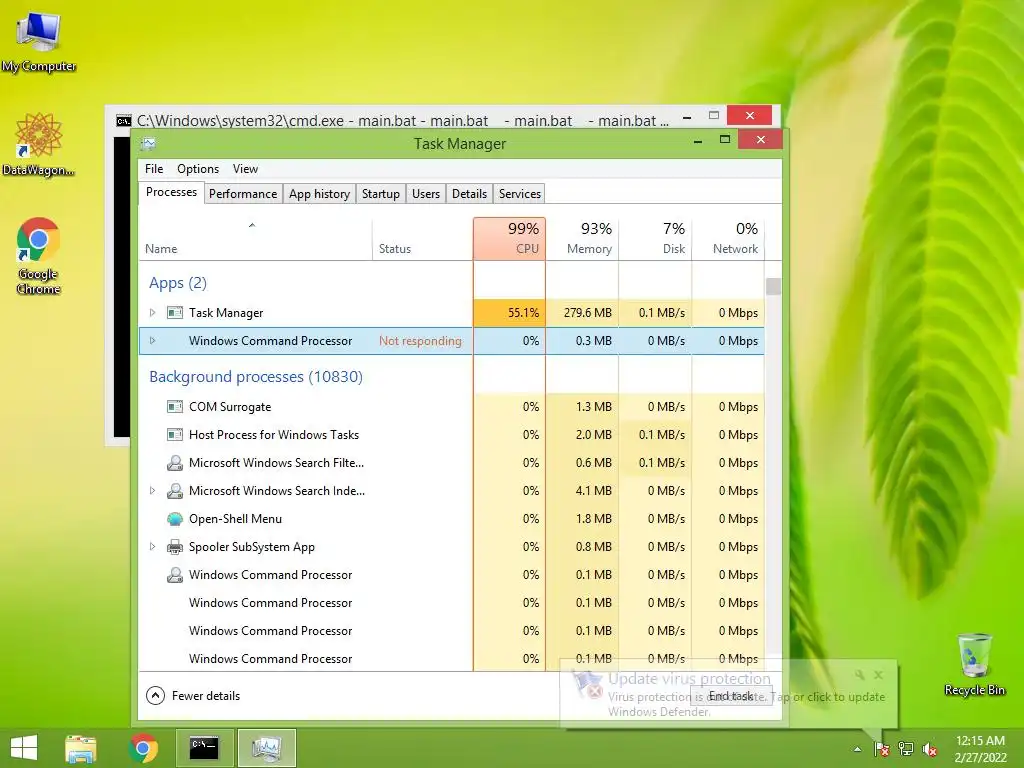
Task: Click Host Process for Windows Tasks icon
Action: [x=174, y=435]
